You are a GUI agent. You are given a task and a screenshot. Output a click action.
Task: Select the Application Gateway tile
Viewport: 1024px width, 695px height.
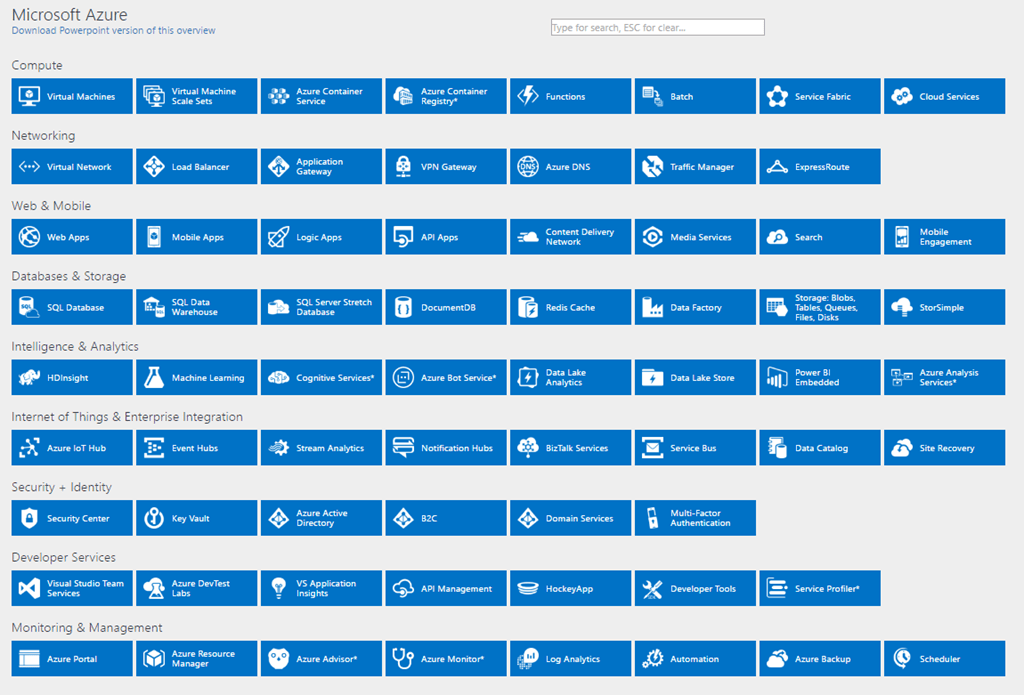321,167
